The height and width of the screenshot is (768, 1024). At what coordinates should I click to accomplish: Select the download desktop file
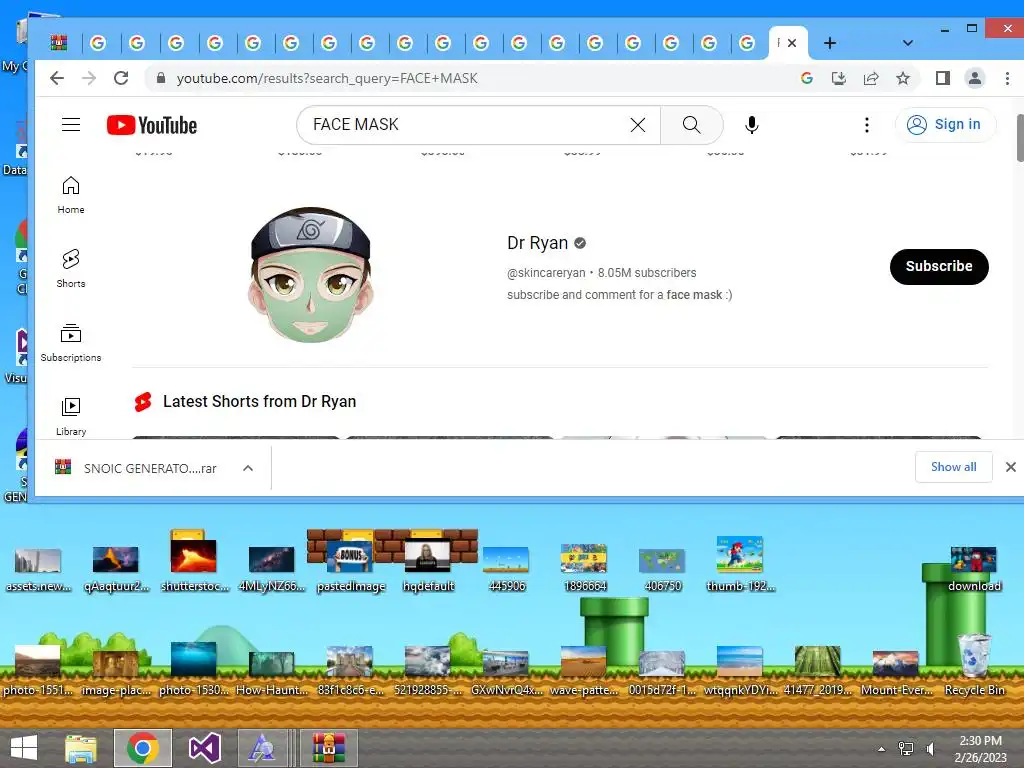click(974, 569)
